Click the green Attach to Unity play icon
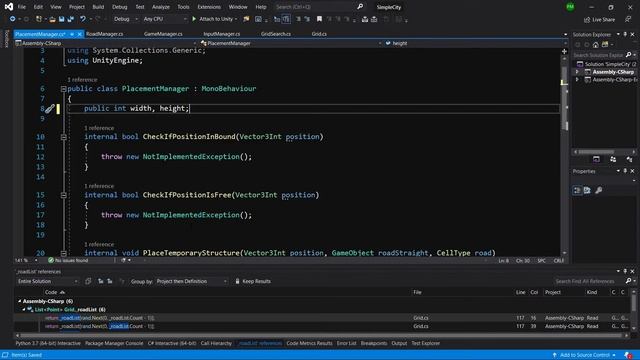This screenshot has width=640, height=360. [194, 19]
